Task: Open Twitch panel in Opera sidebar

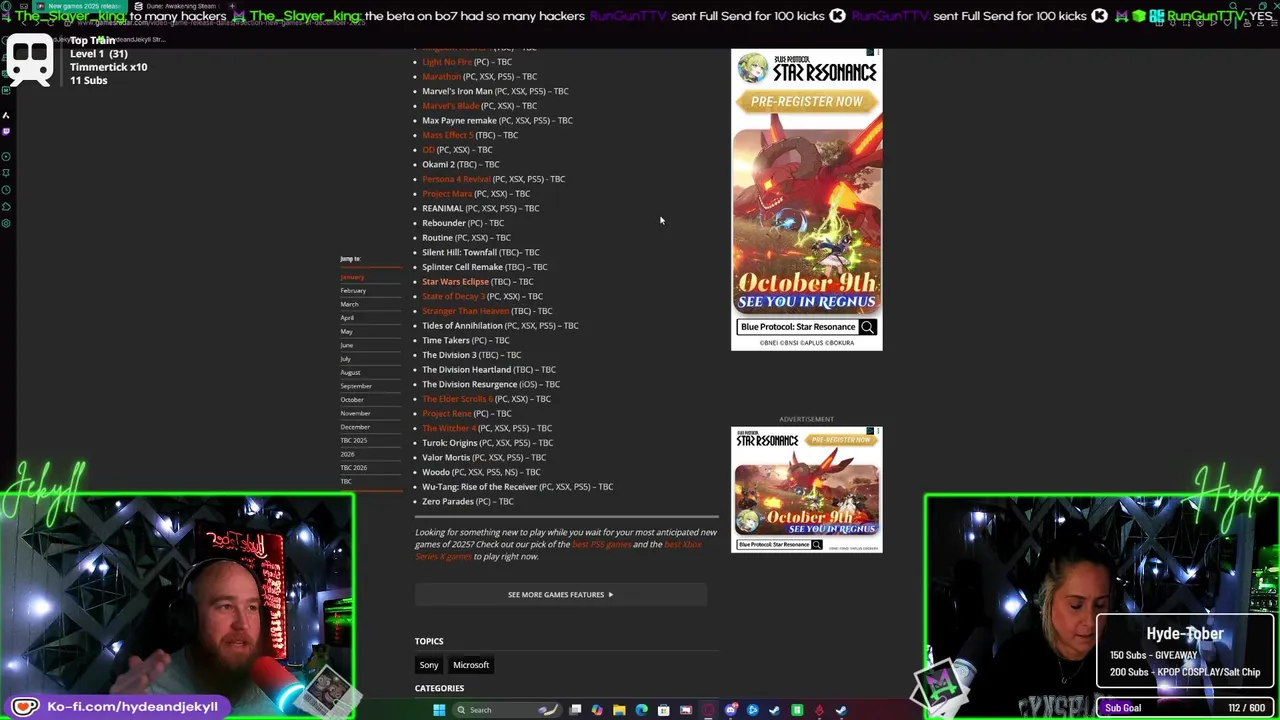Action: click(x=6, y=131)
